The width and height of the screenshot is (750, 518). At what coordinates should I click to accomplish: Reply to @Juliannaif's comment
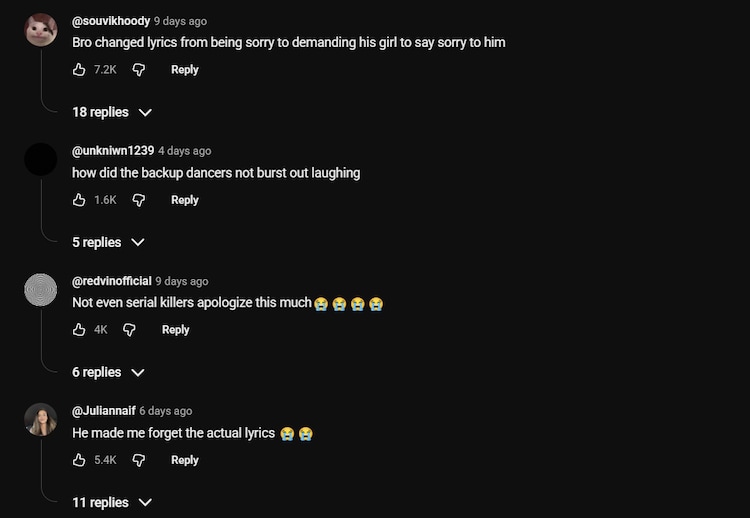185,460
